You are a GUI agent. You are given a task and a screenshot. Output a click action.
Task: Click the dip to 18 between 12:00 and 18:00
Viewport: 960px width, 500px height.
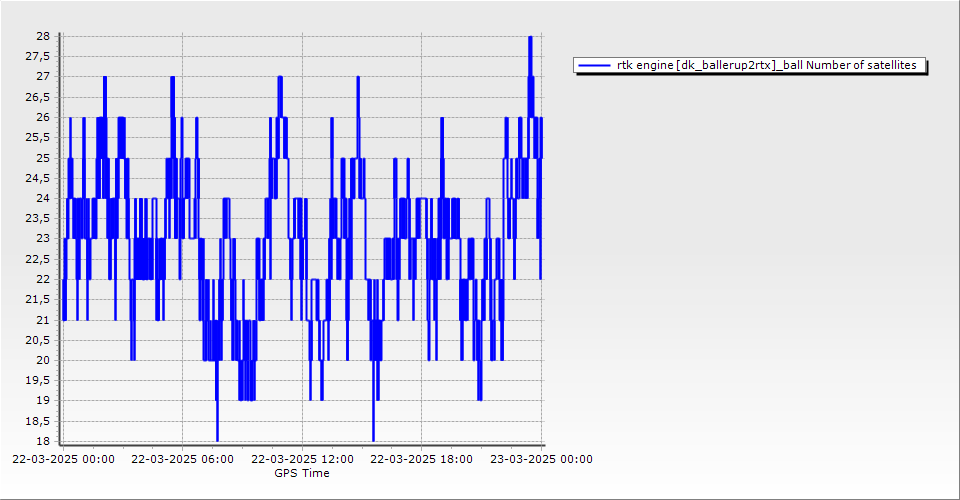coord(373,438)
